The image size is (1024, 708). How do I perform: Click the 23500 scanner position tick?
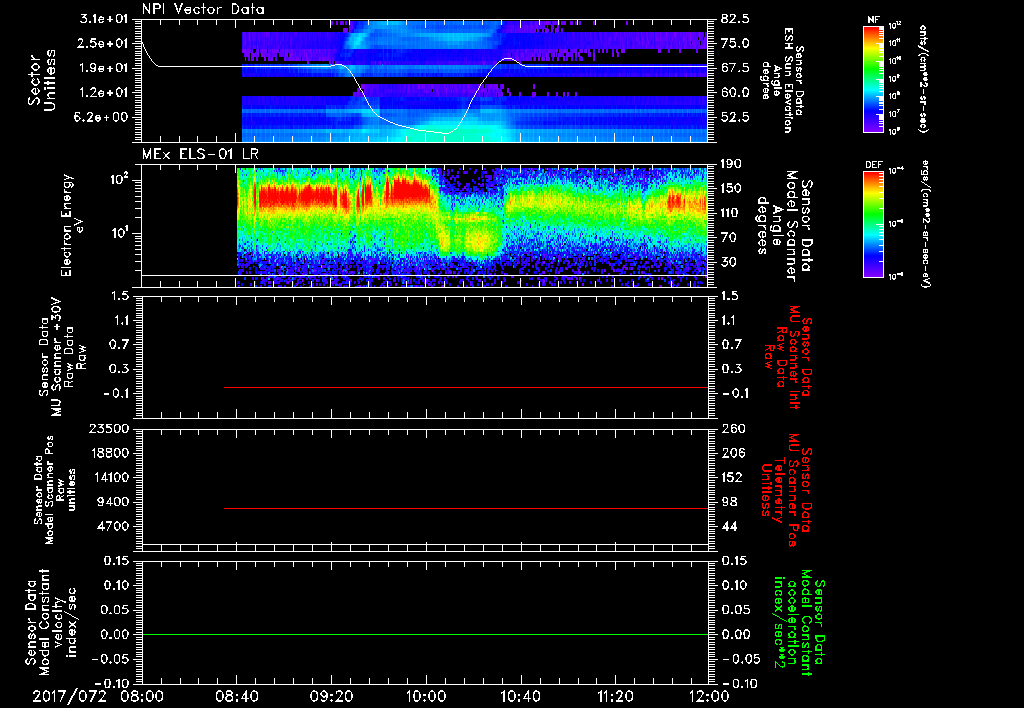108,428
